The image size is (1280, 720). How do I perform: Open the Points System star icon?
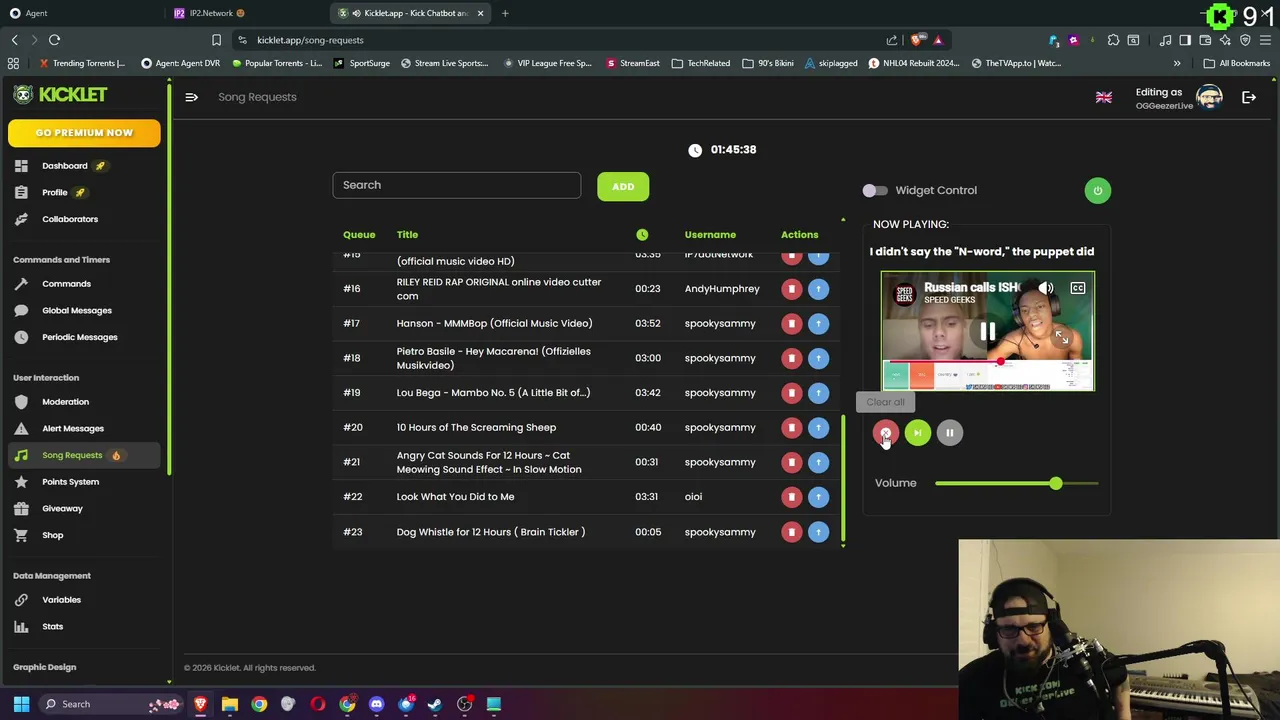(21, 482)
